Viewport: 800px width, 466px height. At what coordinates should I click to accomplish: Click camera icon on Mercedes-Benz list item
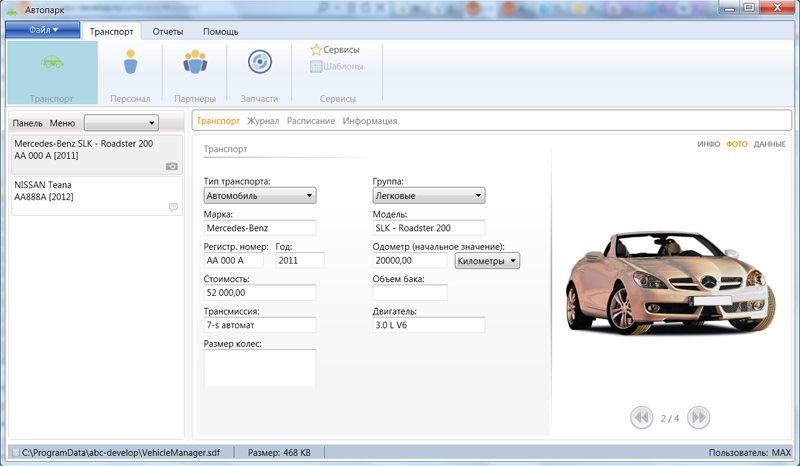click(172, 166)
